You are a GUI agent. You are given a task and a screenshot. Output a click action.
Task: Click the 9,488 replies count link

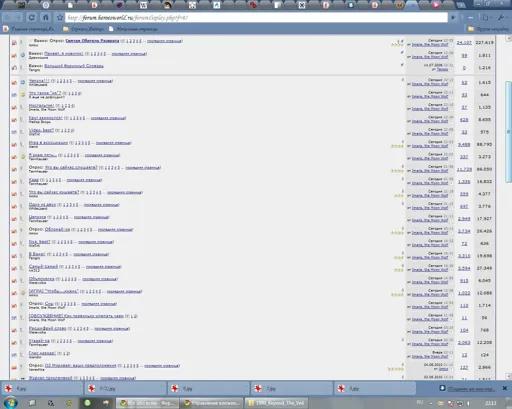pyautogui.click(x=464, y=145)
